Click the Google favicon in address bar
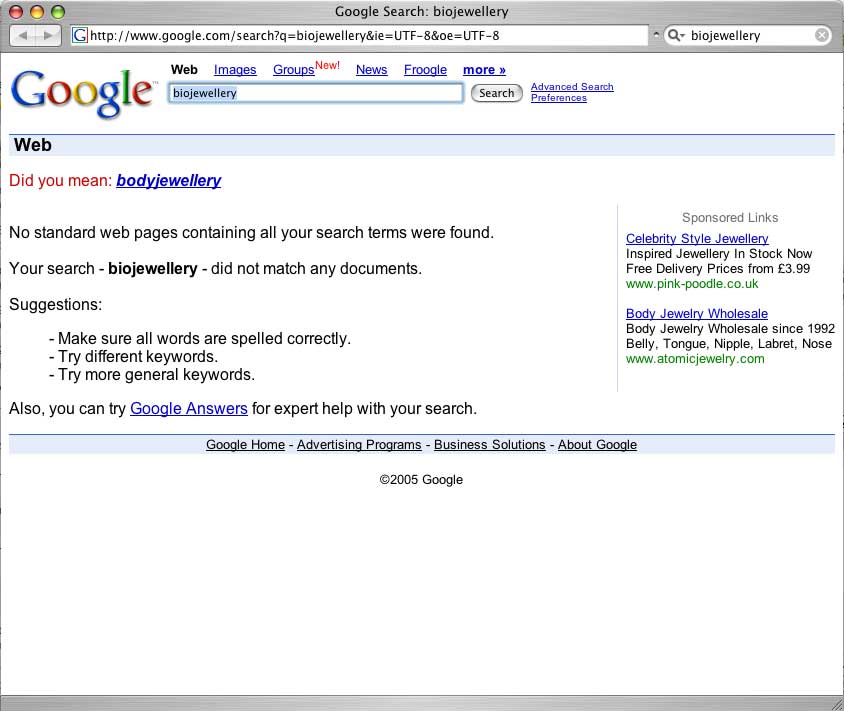The width and height of the screenshot is (844, 711). (x=80, y=36)
